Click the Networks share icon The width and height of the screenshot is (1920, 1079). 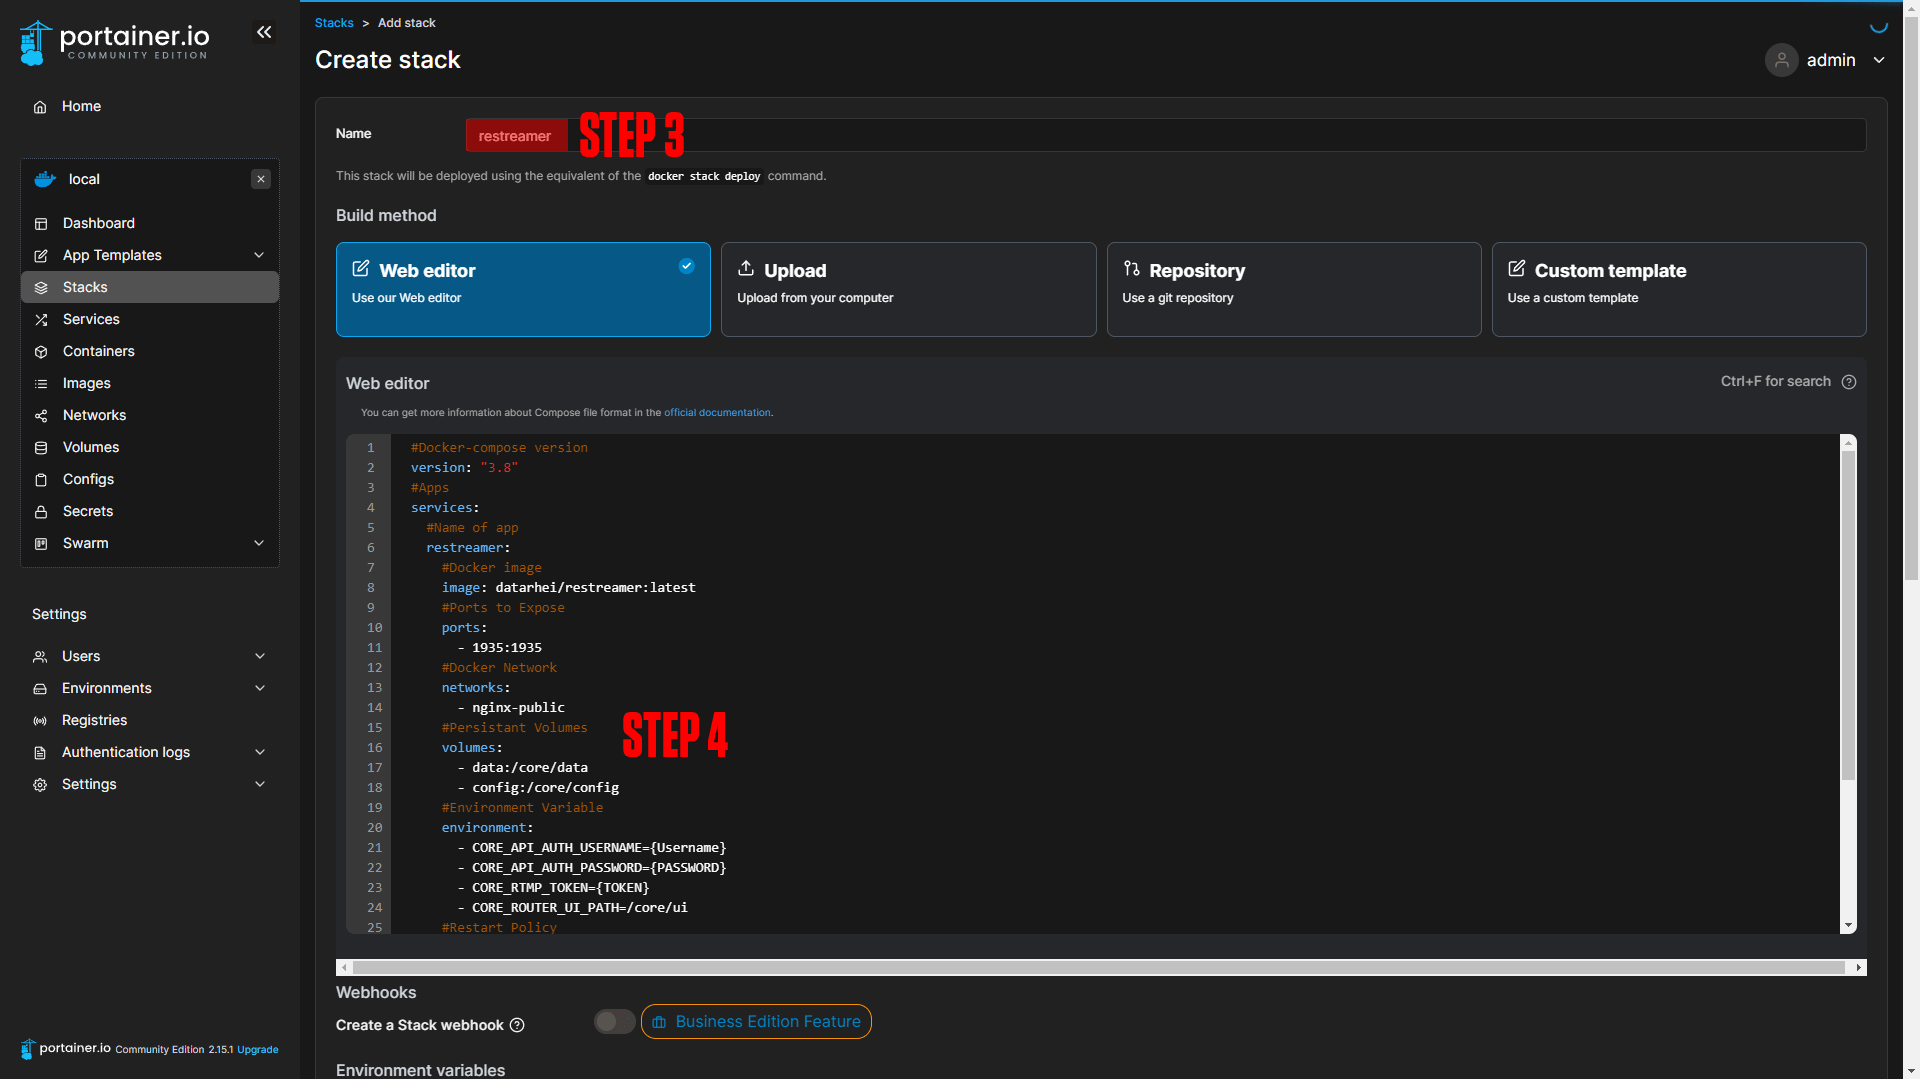[41, 416]
